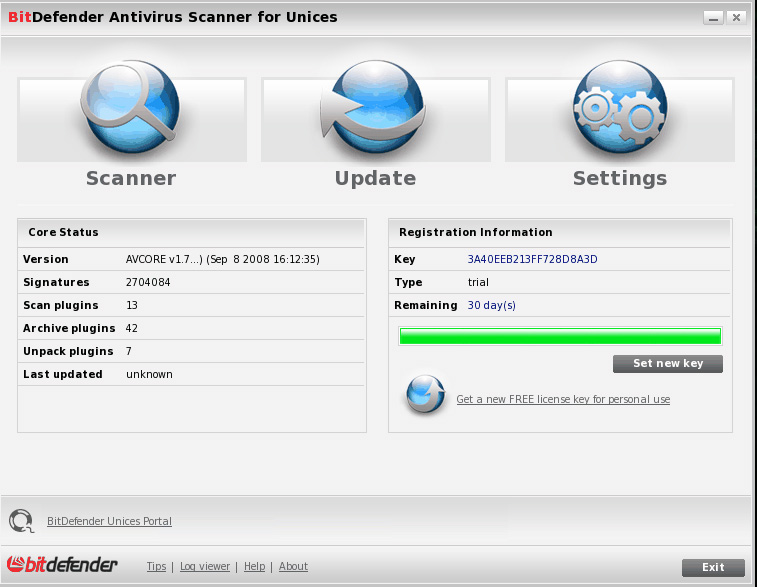Click the Archive plugins row label
This screenshot has height=587, width=757.
[69, 329]
